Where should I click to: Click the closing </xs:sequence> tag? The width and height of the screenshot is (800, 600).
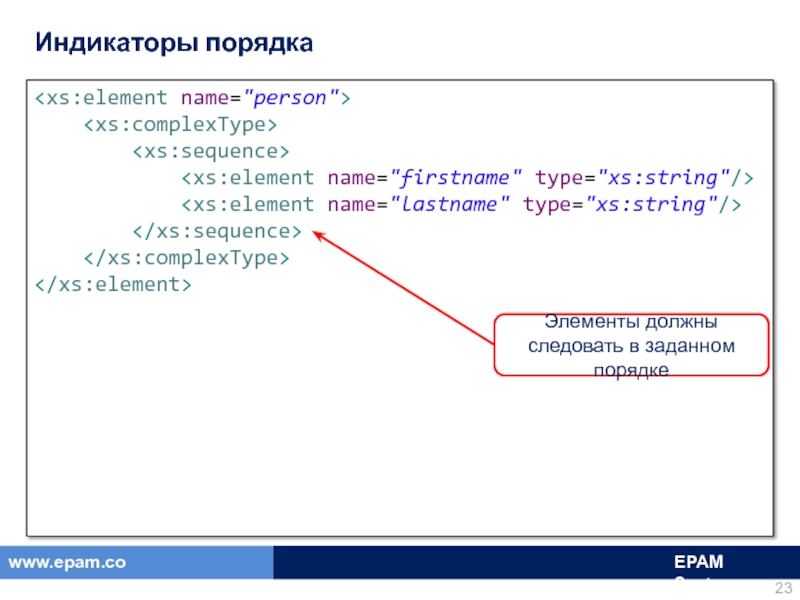coord(217,231)
